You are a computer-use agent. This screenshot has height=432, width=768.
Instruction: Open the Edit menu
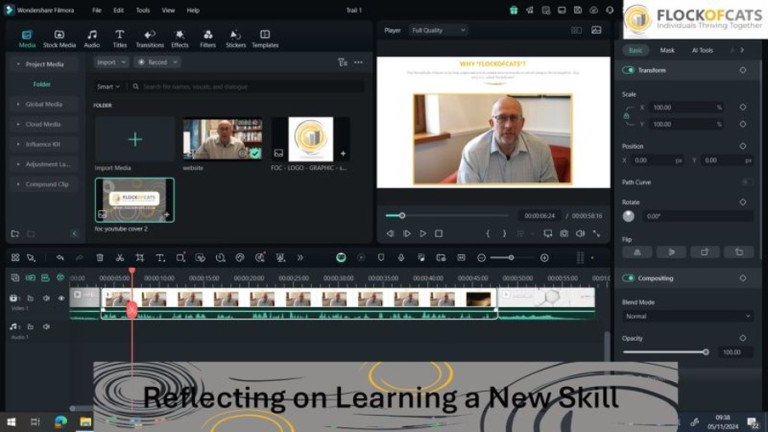coord(119,10)
